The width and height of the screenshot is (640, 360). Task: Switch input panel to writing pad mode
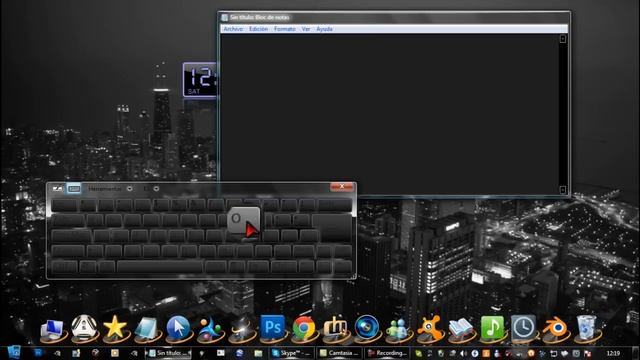tap(58, 189)
